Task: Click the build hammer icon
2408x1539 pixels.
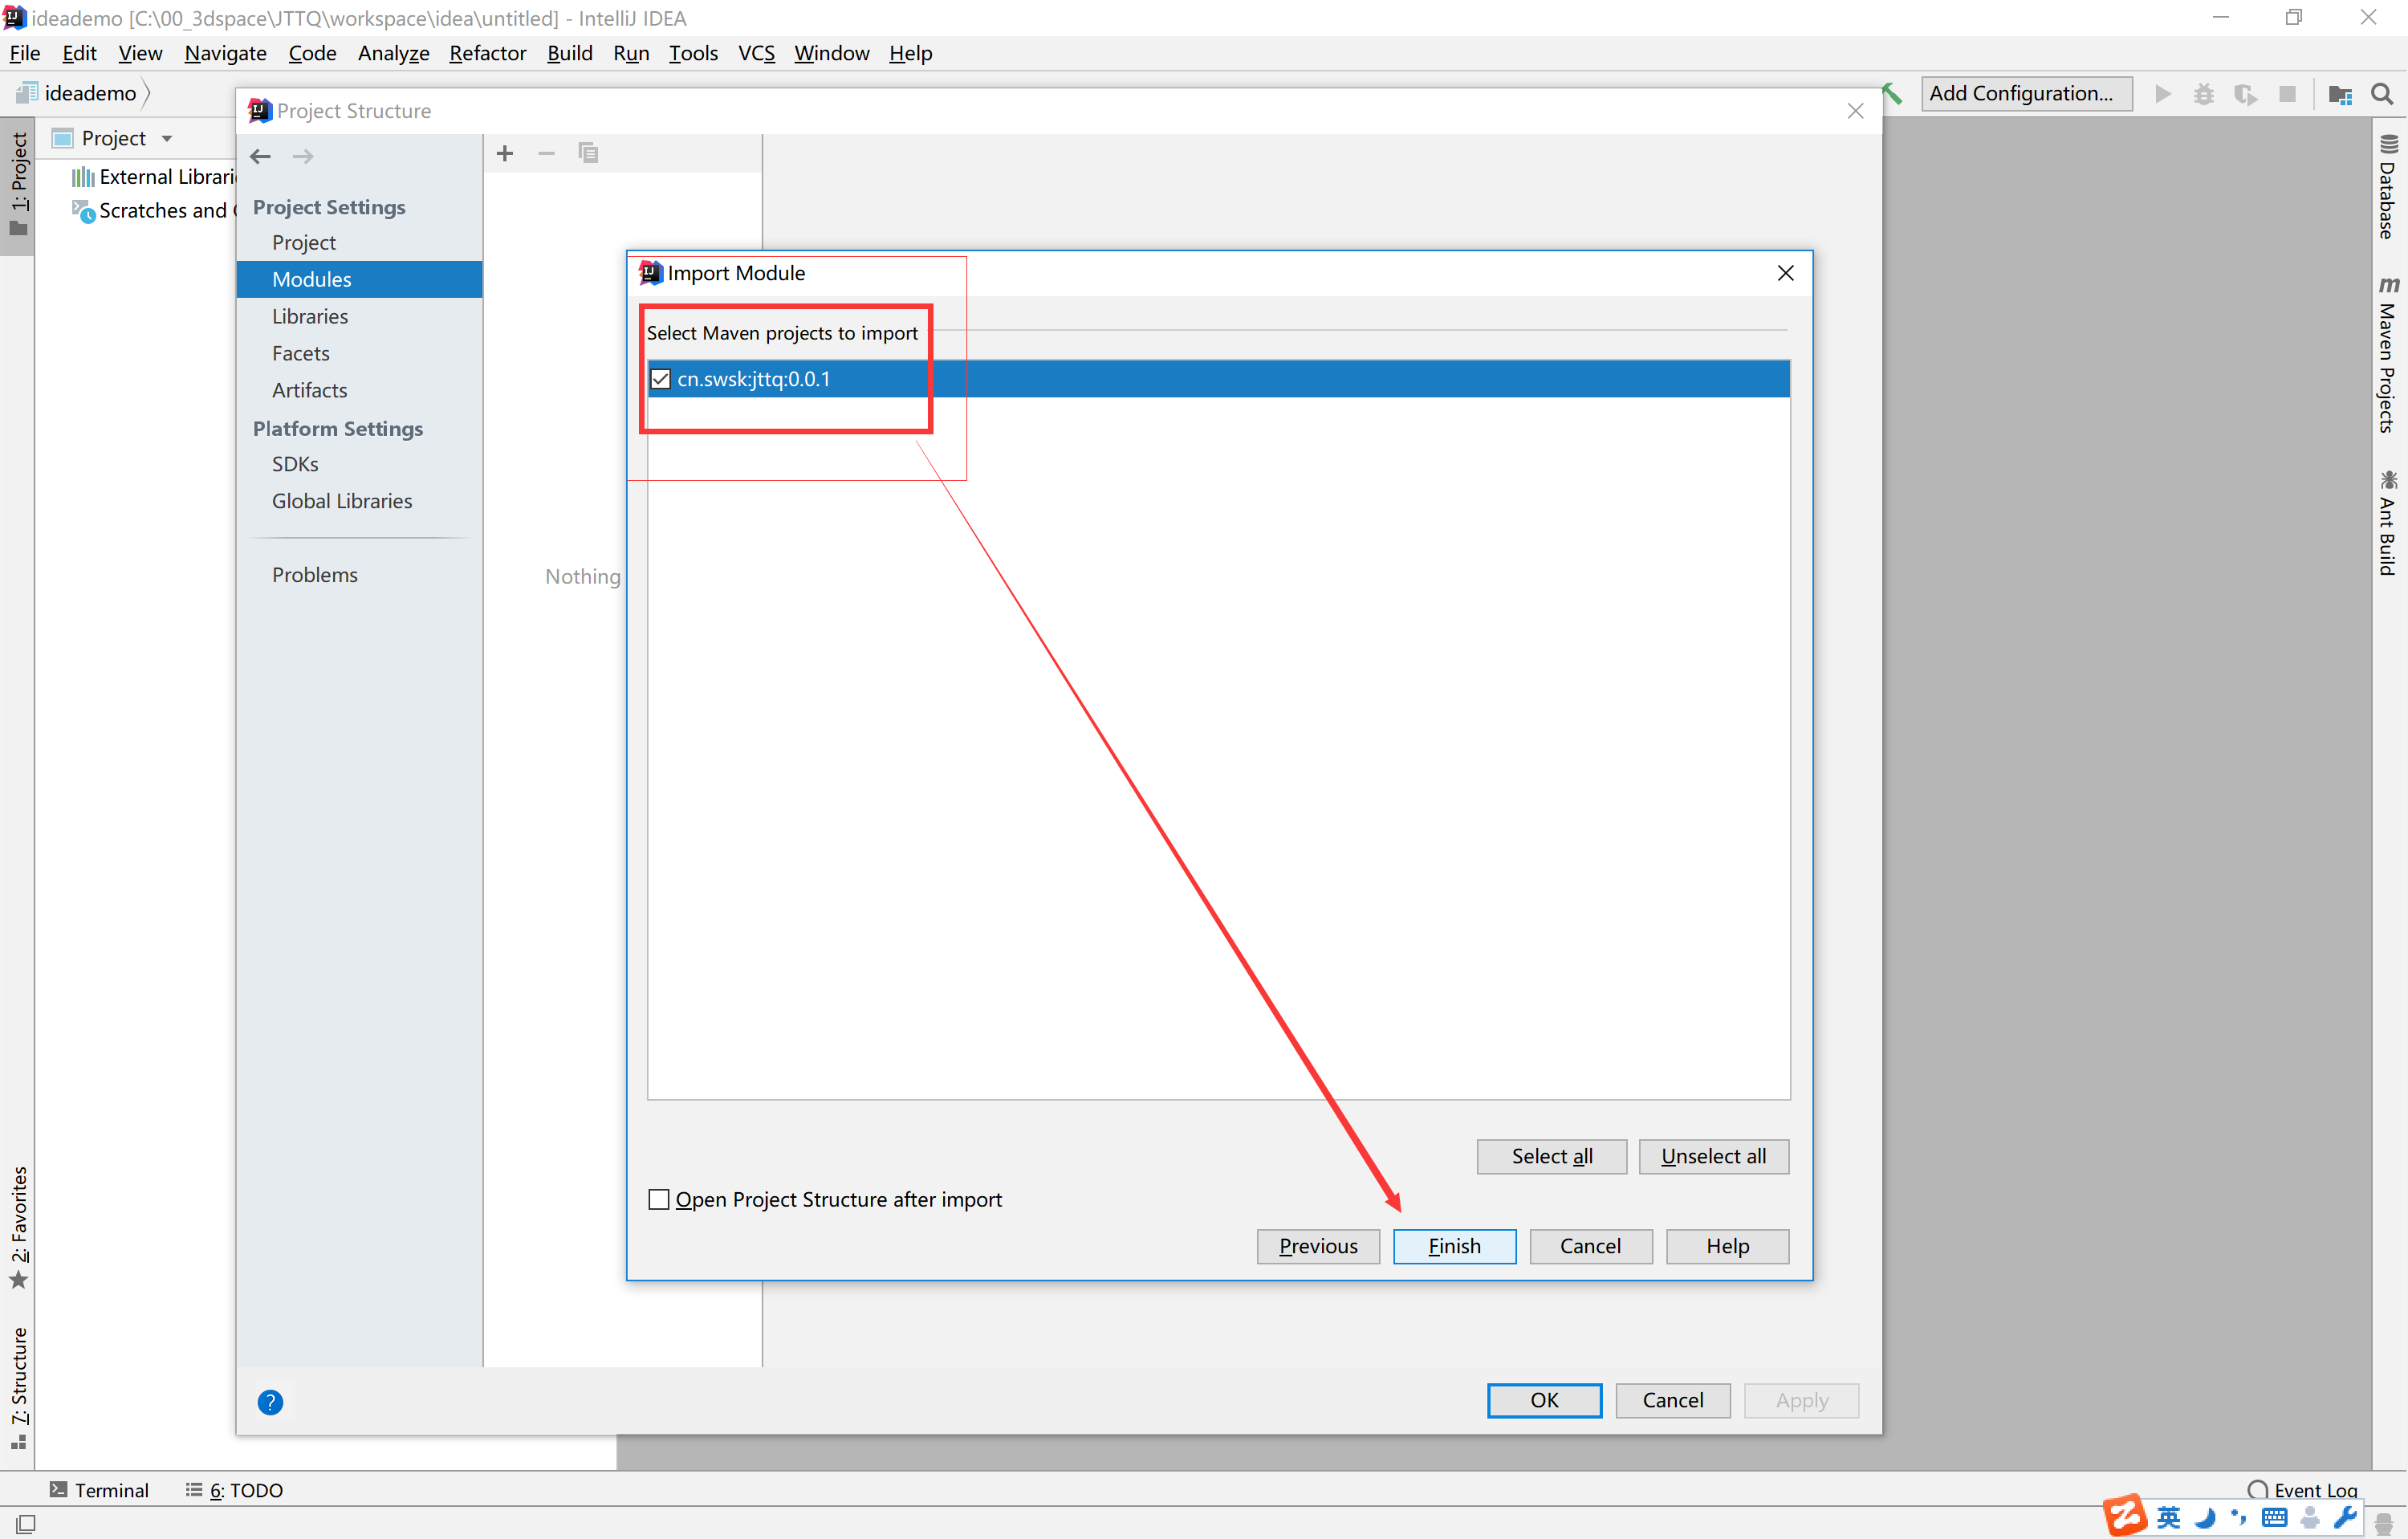Action: (1893, 93)
